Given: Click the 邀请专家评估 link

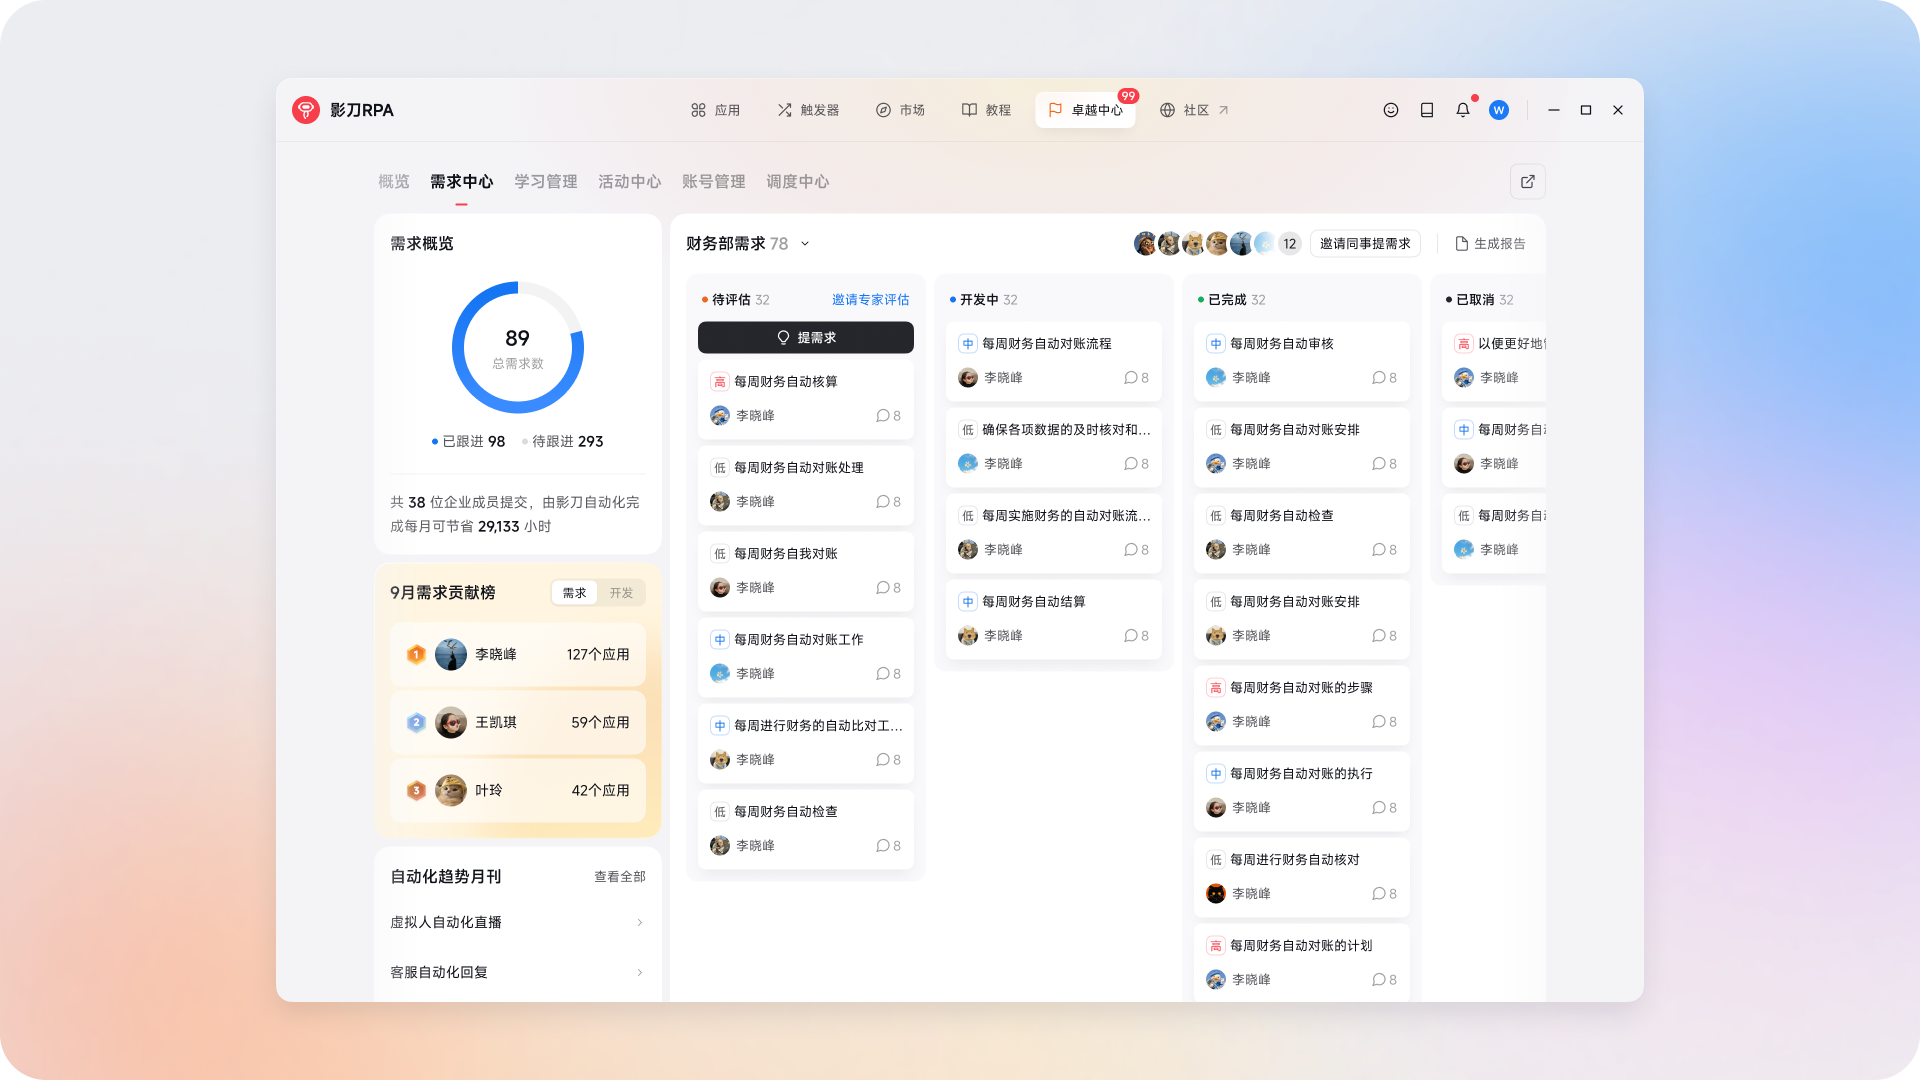Looking at the screenshot, I should point(870,300).
